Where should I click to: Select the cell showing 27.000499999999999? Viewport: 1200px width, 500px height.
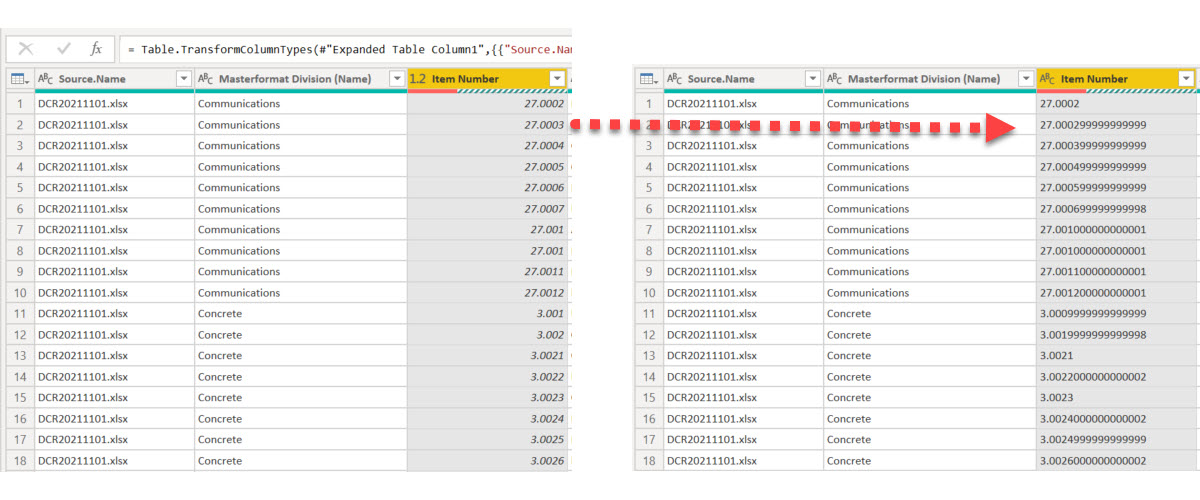[x=1117, y=167]
